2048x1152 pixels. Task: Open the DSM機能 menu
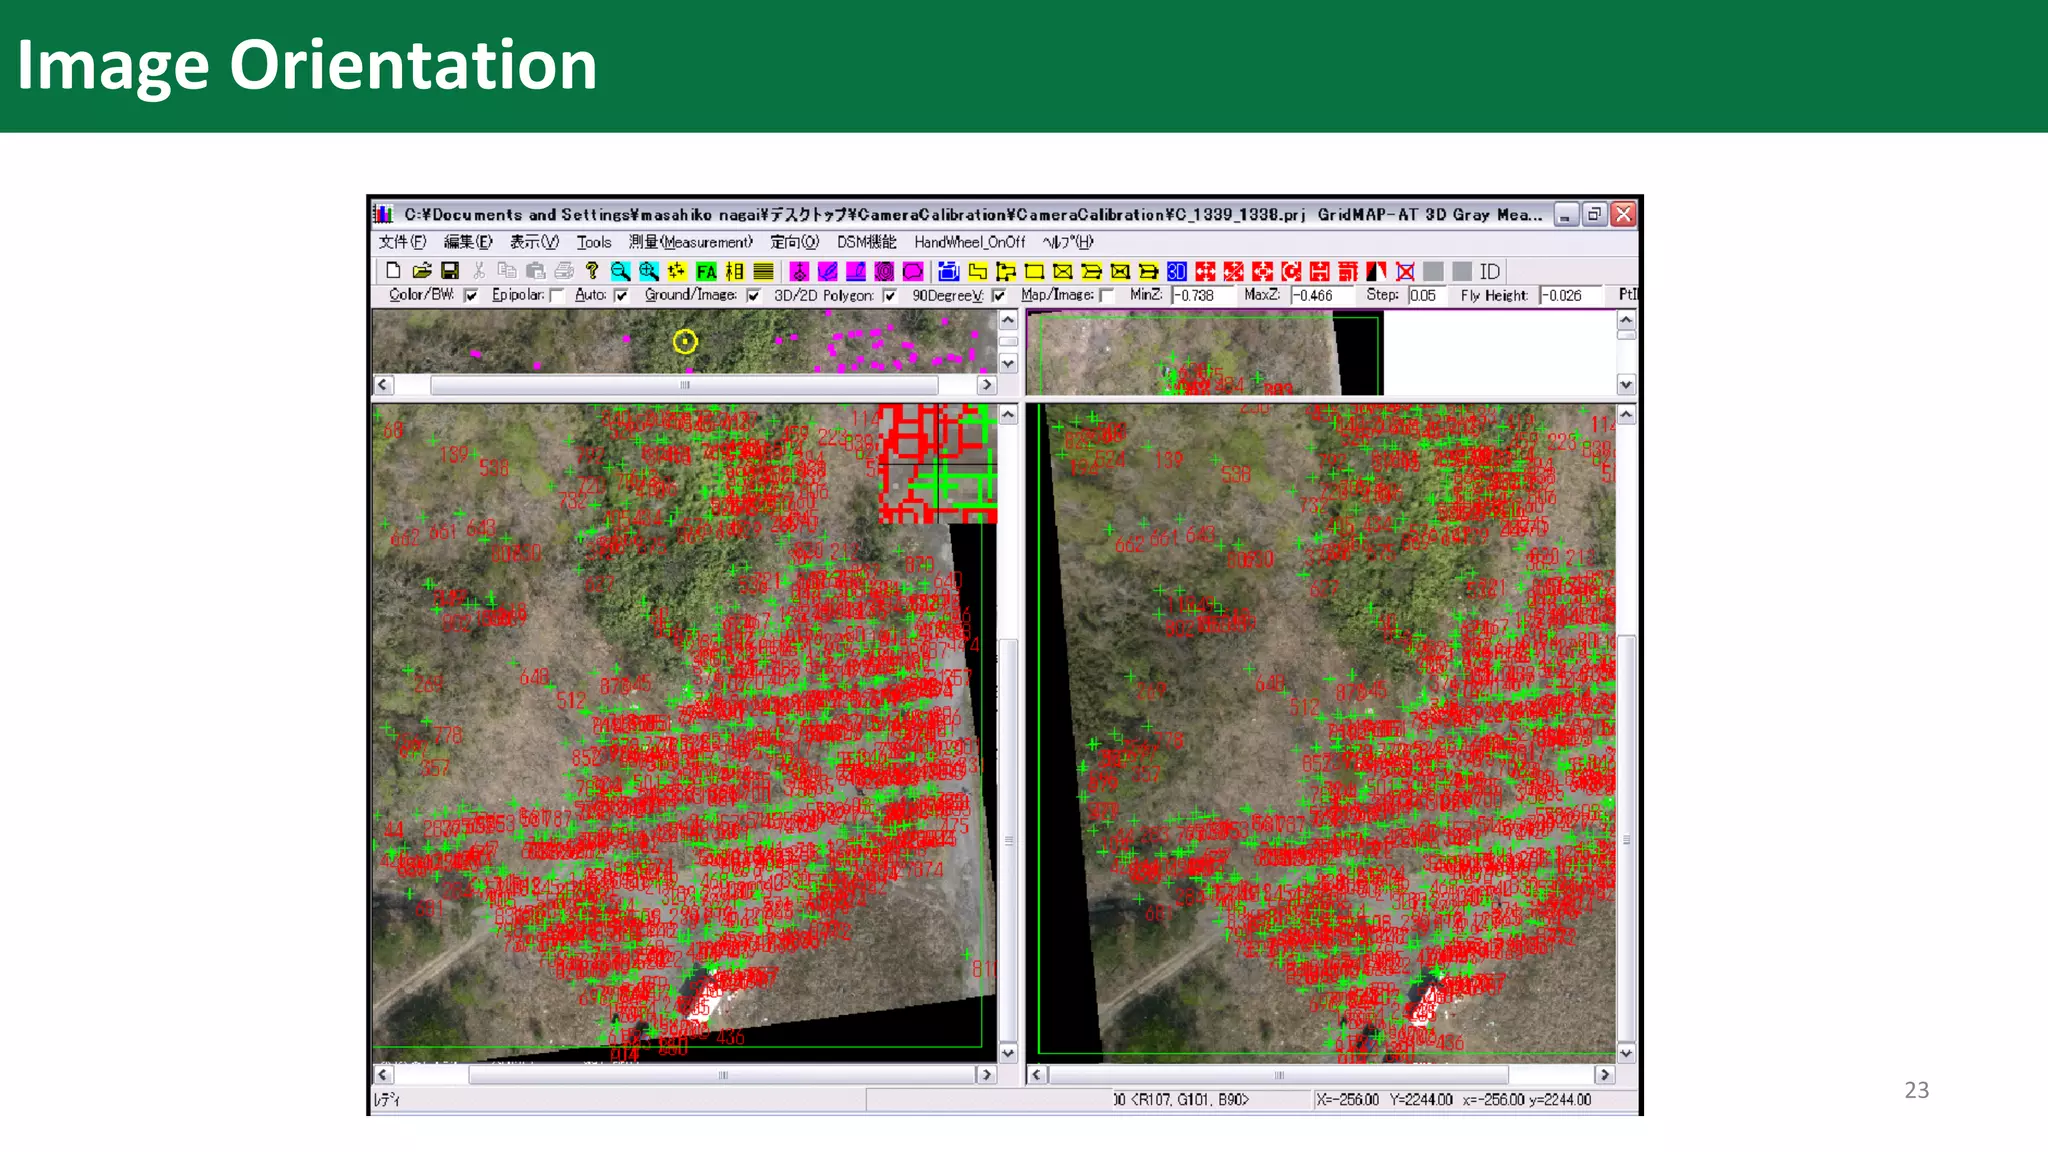tap(867, 242)
